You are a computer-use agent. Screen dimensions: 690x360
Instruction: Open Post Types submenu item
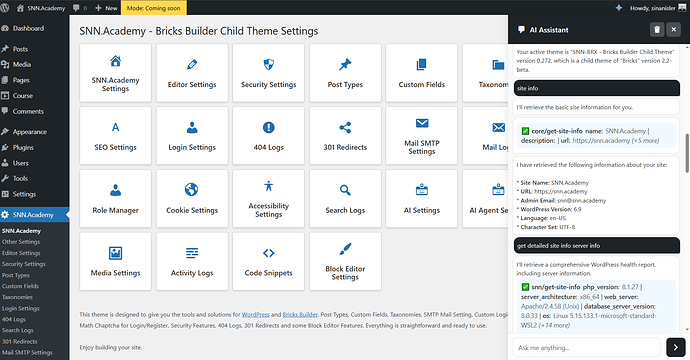tap(16, 275)
